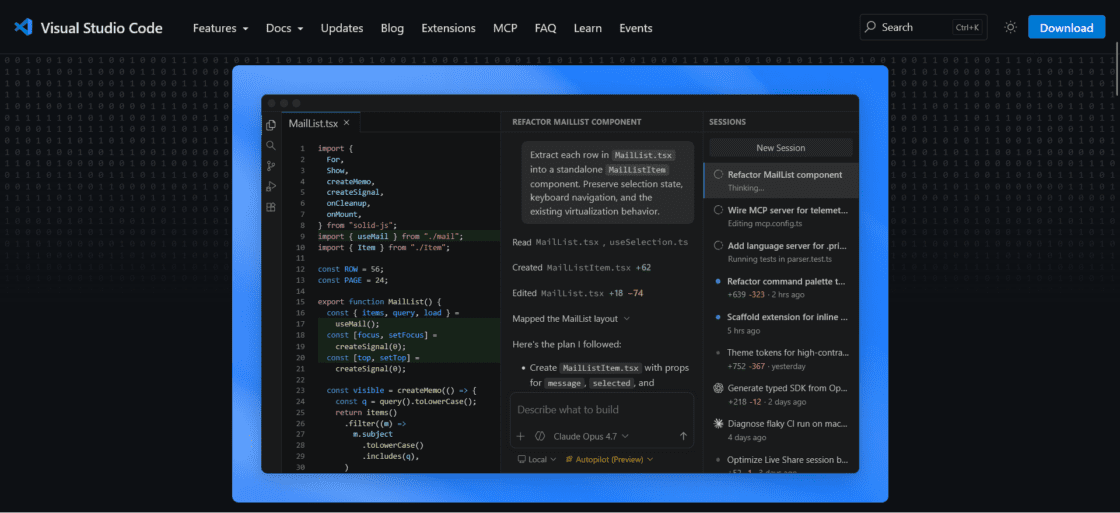Click the Visual Studio Code logo icon
Image resolution: width=1120 pixels, height=513 pixels.
pos(24,28)
